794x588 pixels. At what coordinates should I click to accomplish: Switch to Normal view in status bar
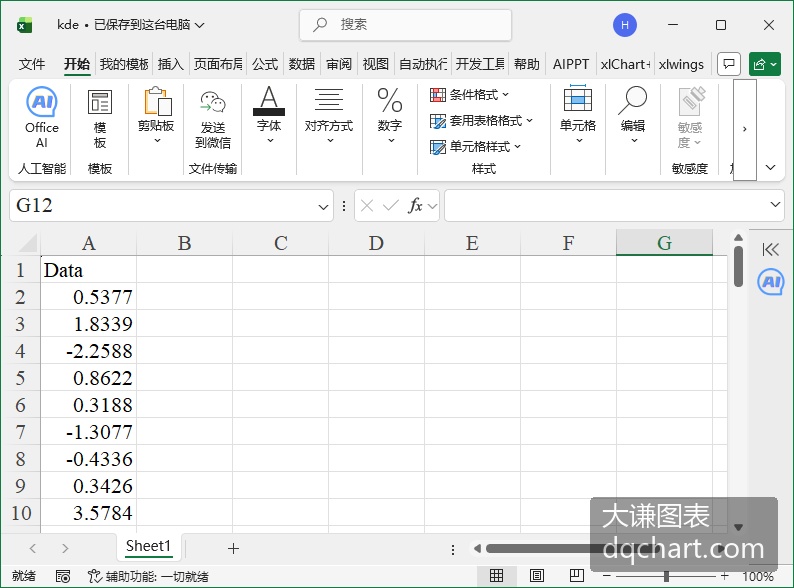click(x=496, y=576)
